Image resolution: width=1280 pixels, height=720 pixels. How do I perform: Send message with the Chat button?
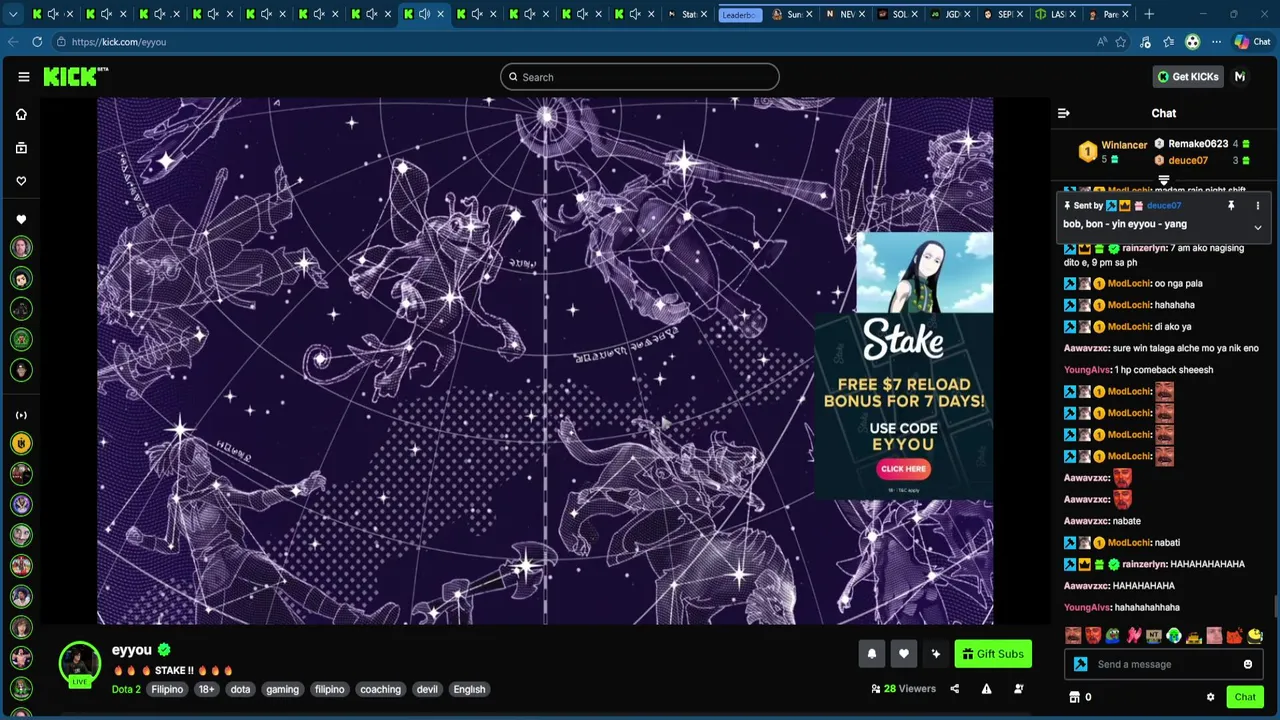point(1245,697)
